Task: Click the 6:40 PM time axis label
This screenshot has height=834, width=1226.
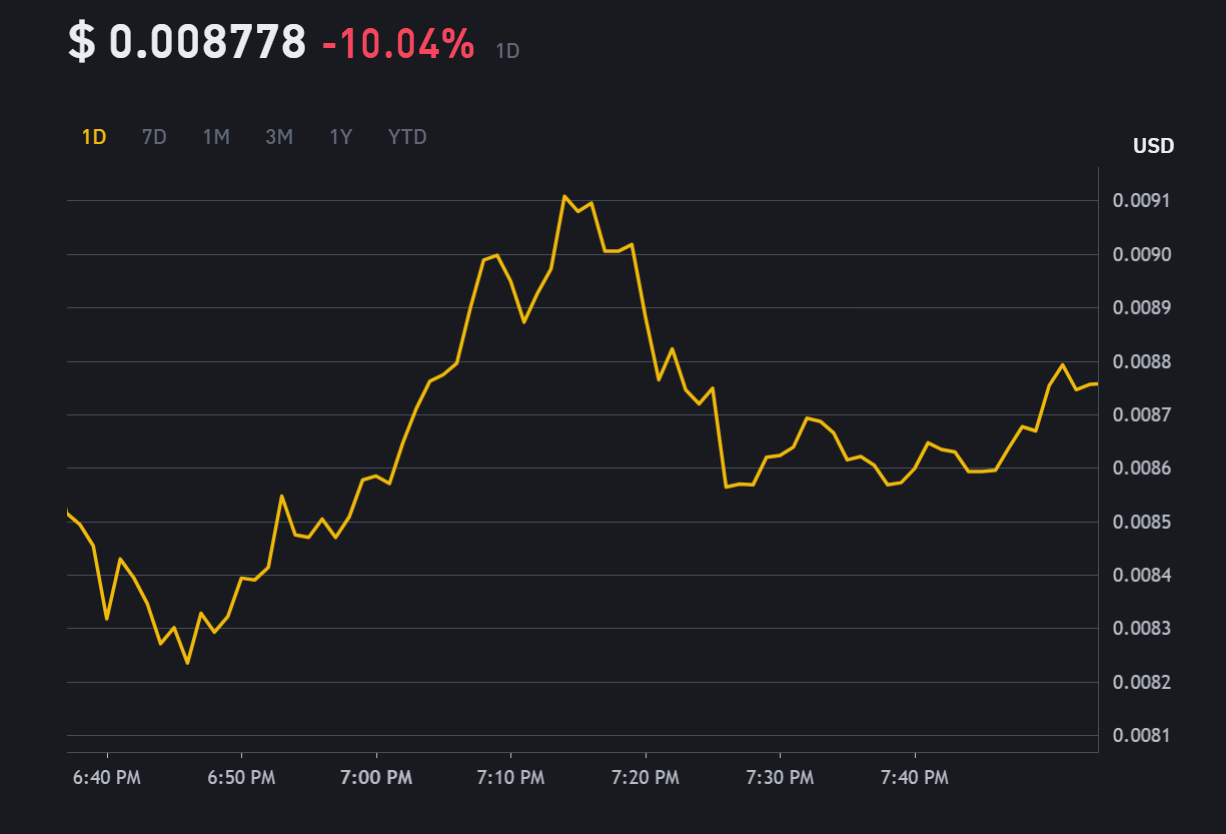Action: tap(107, 777)
